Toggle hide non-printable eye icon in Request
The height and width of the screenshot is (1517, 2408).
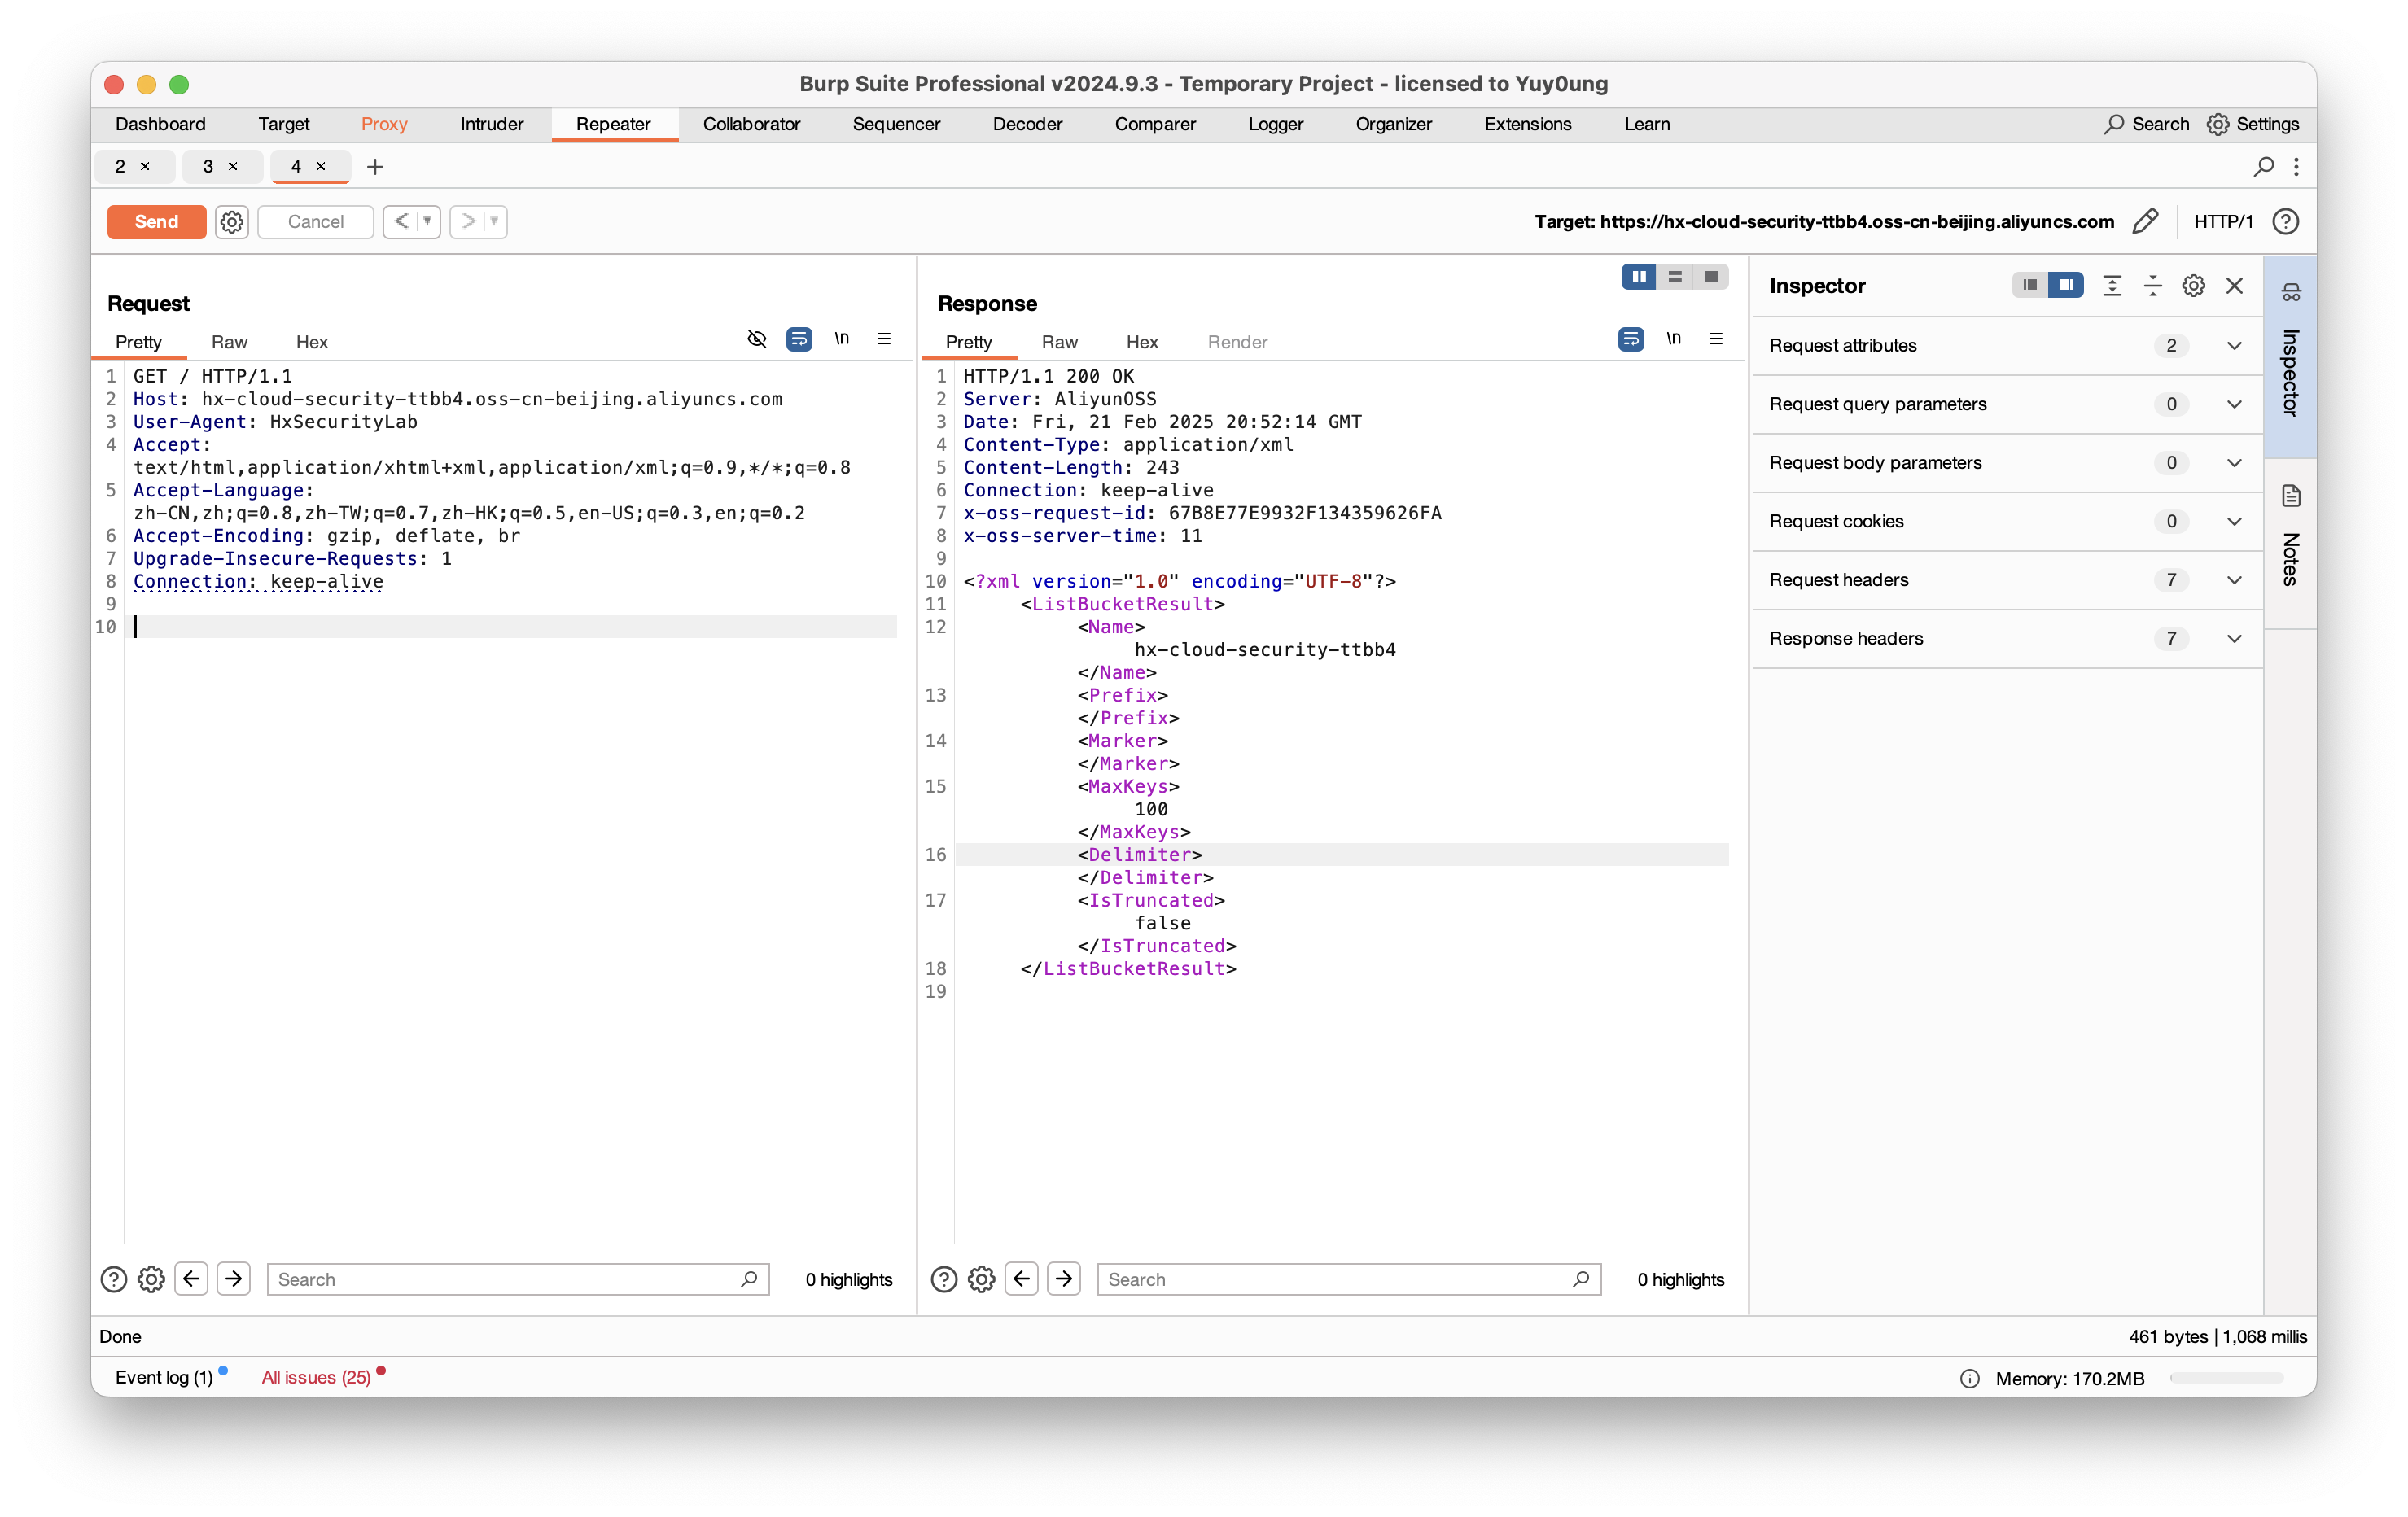[x=757, y=339]
